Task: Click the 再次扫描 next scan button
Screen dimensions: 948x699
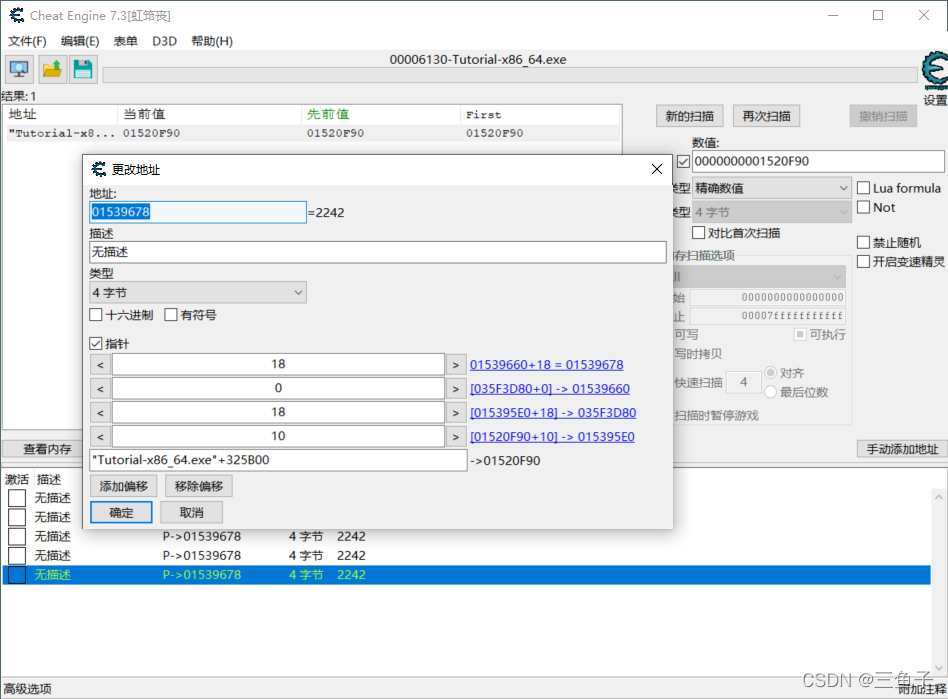Action: 766,116
